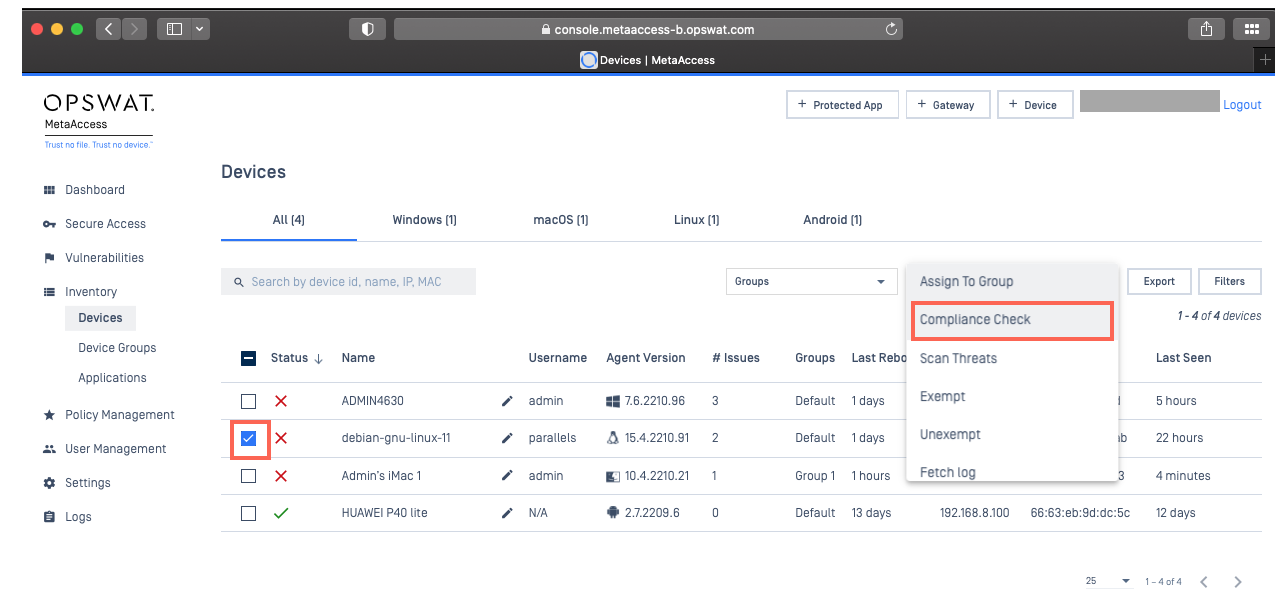Screen dimensions: 1283x608
Task: Click Safari forward navigation arrow
Action: click(134, 29)
